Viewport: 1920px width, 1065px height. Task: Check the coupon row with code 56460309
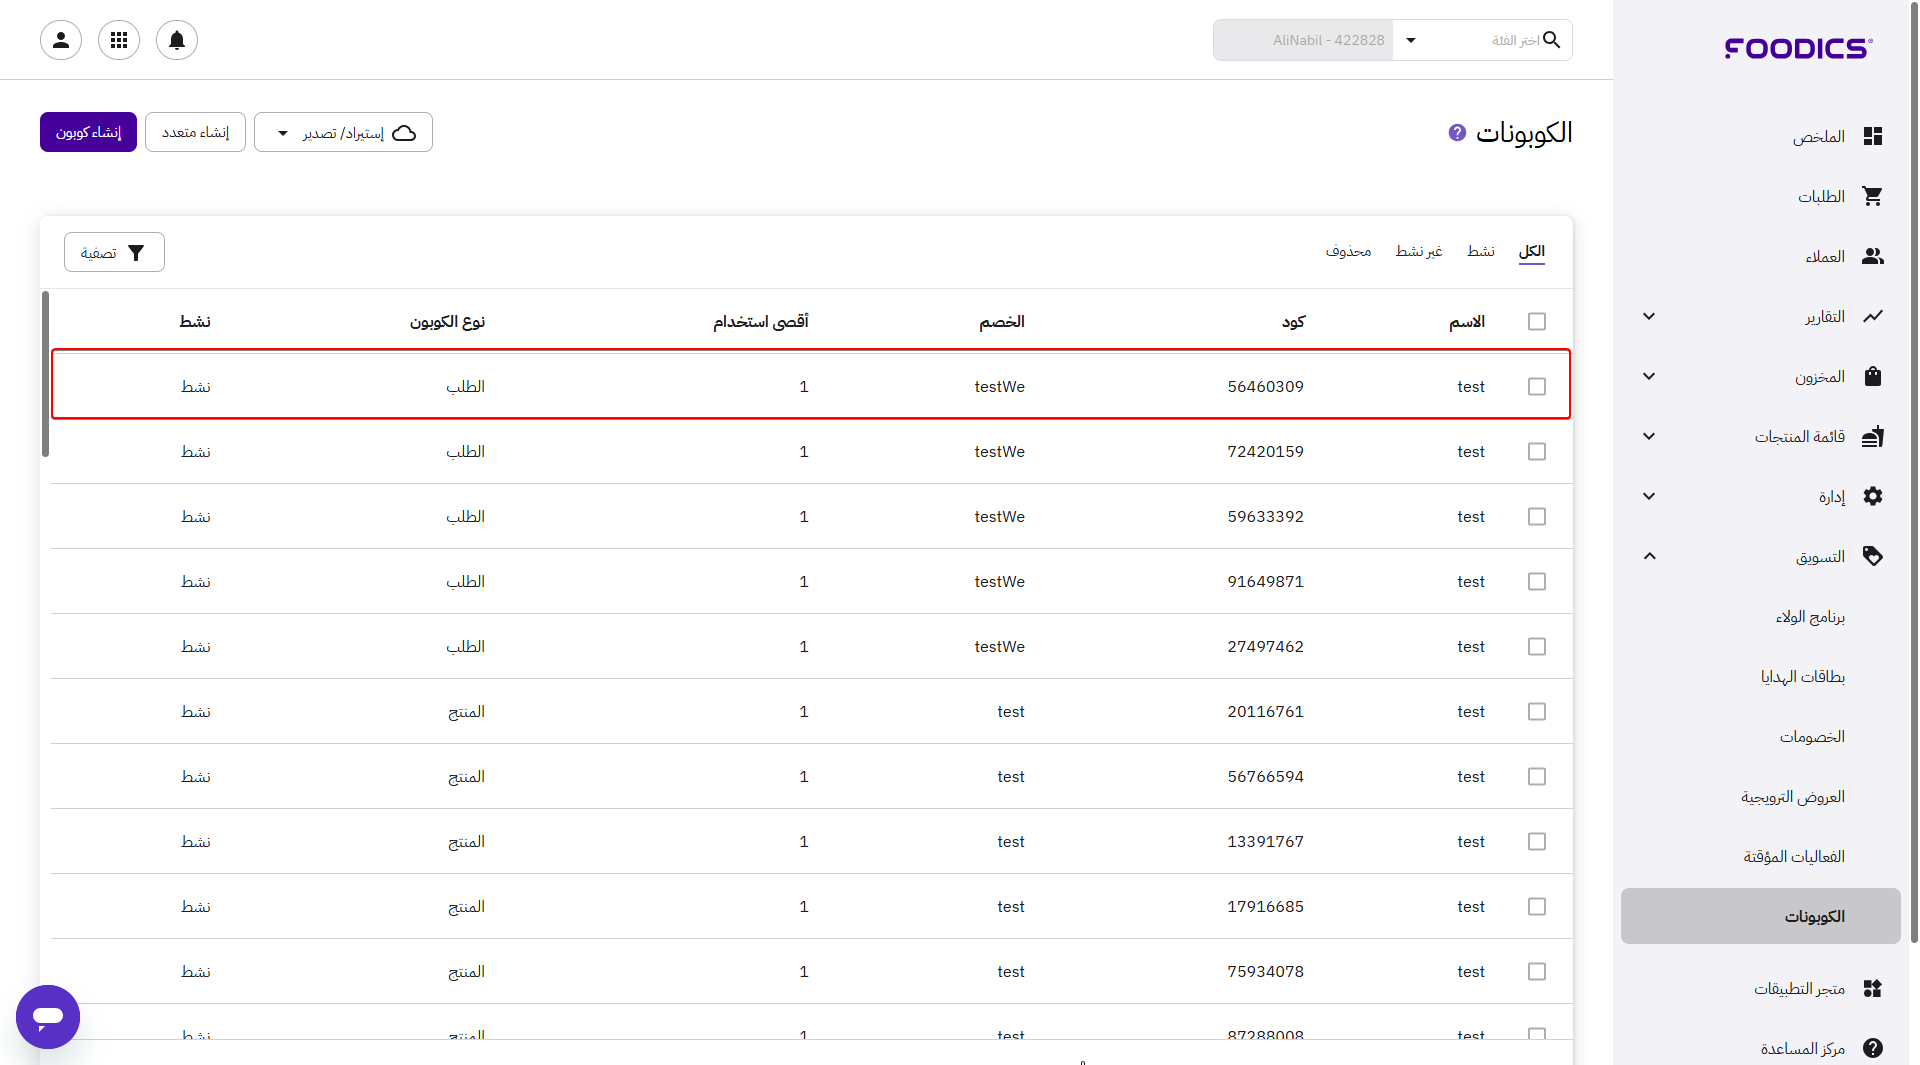[1537, 387]
